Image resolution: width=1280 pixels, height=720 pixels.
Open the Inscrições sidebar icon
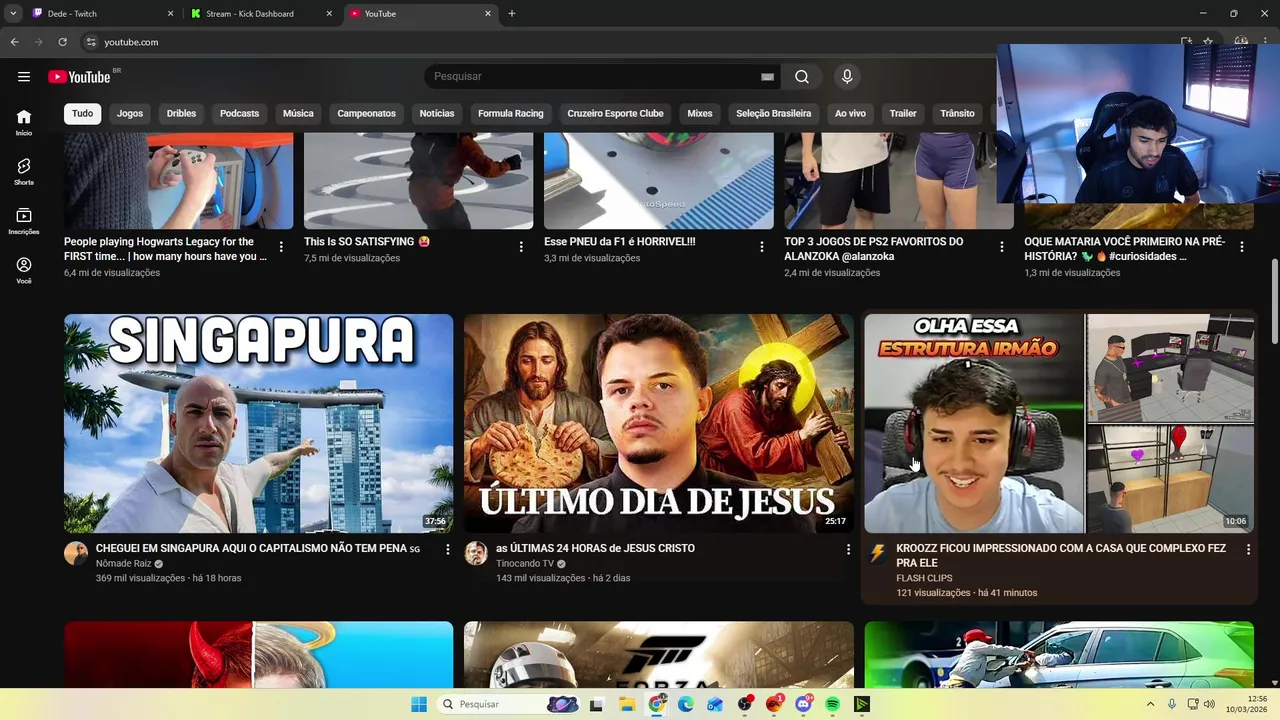coord(24,221)
